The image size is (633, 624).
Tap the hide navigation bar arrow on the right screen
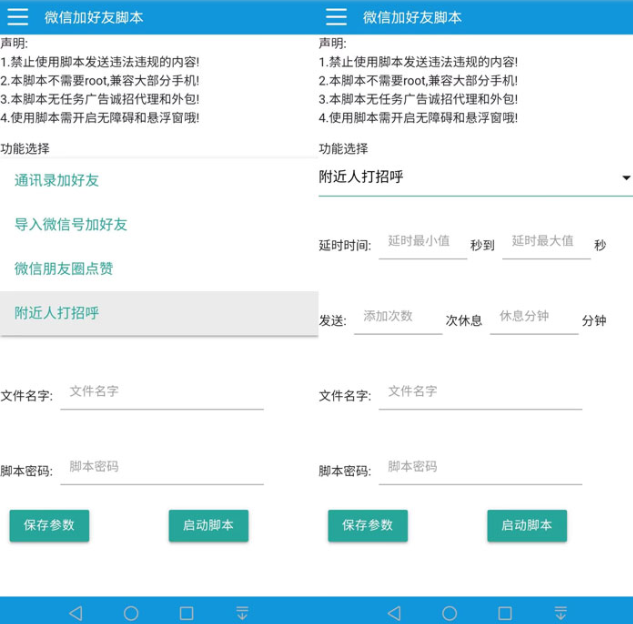[560, 612]
